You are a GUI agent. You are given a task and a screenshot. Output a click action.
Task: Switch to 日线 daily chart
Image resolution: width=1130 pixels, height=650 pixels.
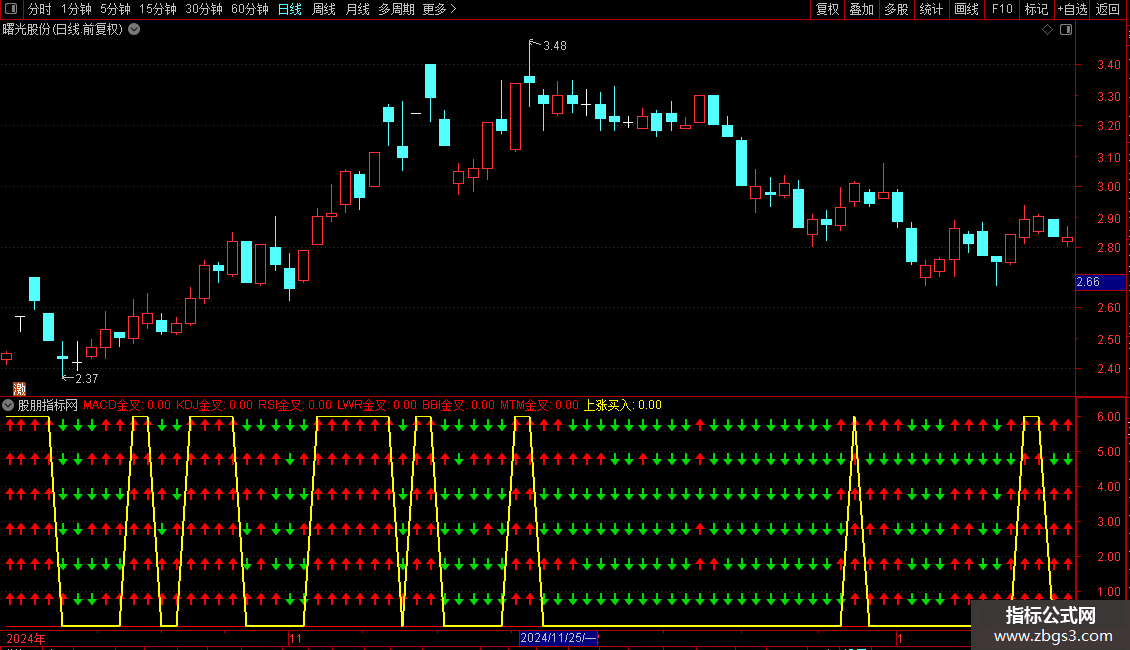(290, 9)
